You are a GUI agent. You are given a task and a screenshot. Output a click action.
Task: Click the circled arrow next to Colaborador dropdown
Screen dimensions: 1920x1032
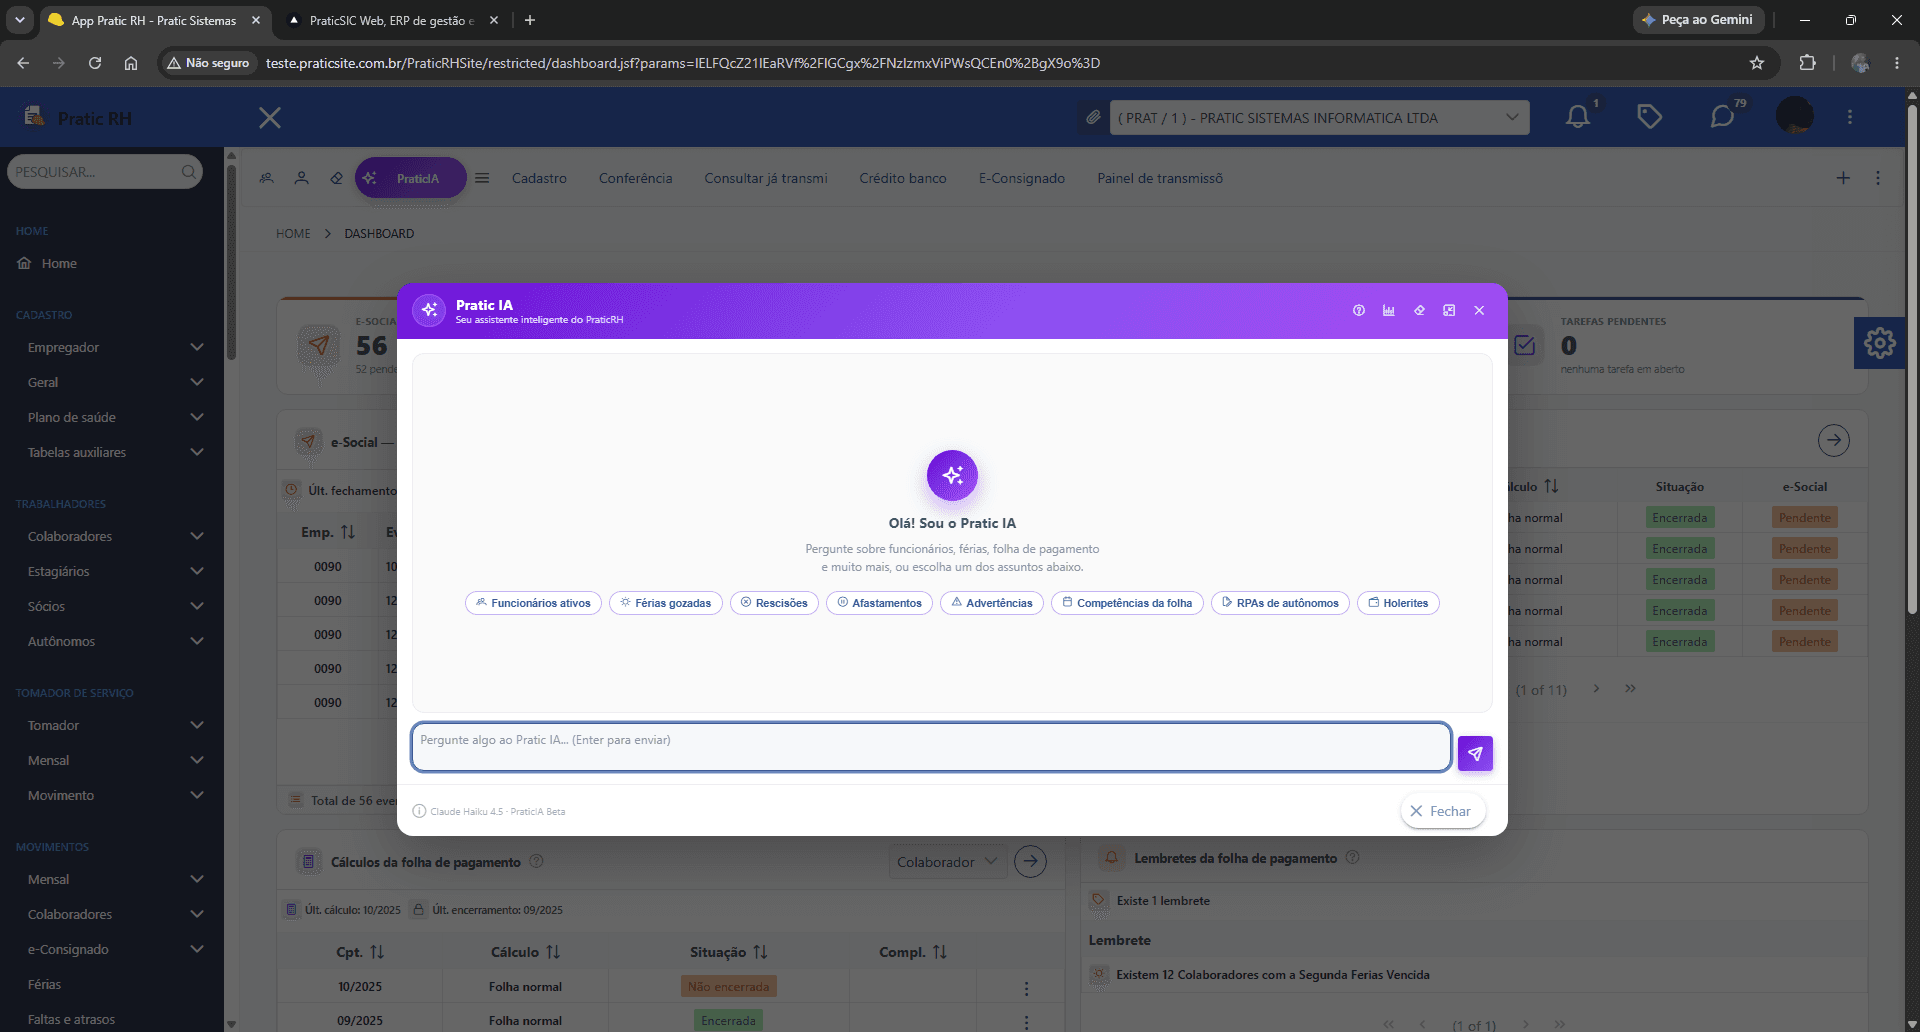1030,861
